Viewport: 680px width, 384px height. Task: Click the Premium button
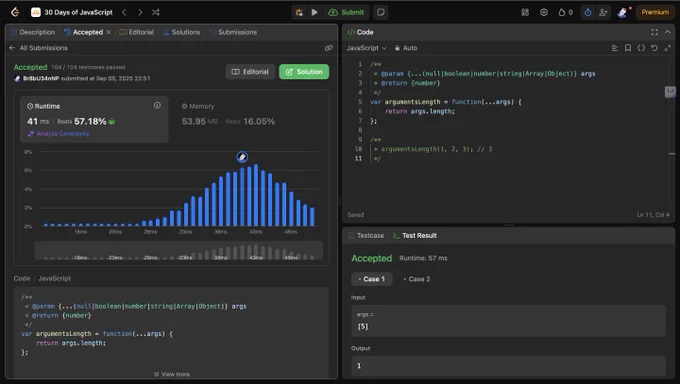point(655,12)
